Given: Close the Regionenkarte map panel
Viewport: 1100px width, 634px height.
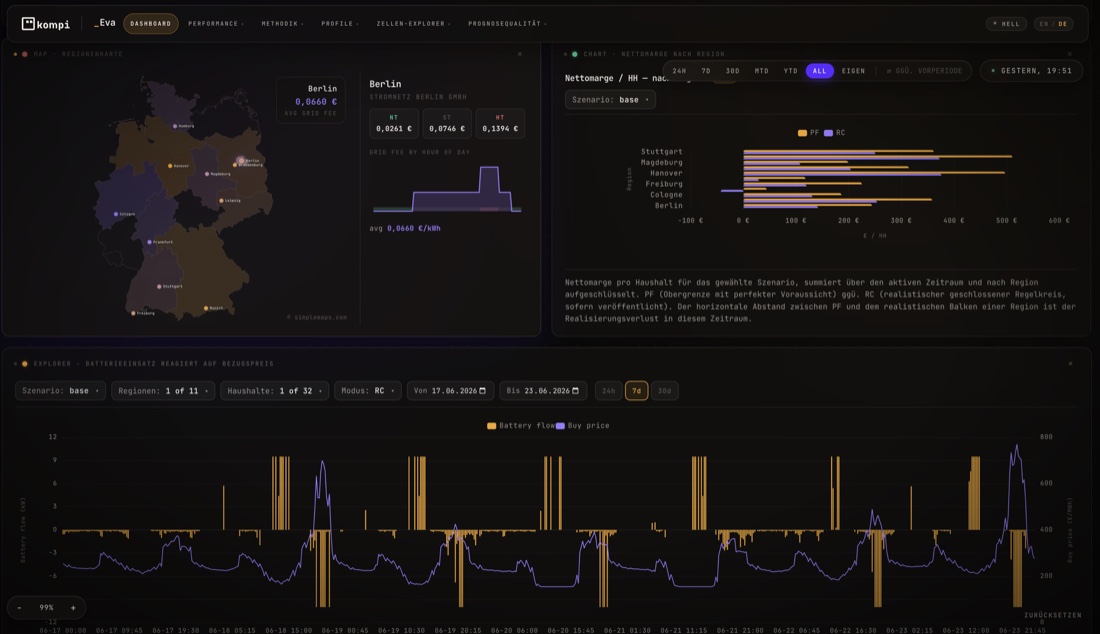Looking at the screenshot, I should click(x=520, y=54).
